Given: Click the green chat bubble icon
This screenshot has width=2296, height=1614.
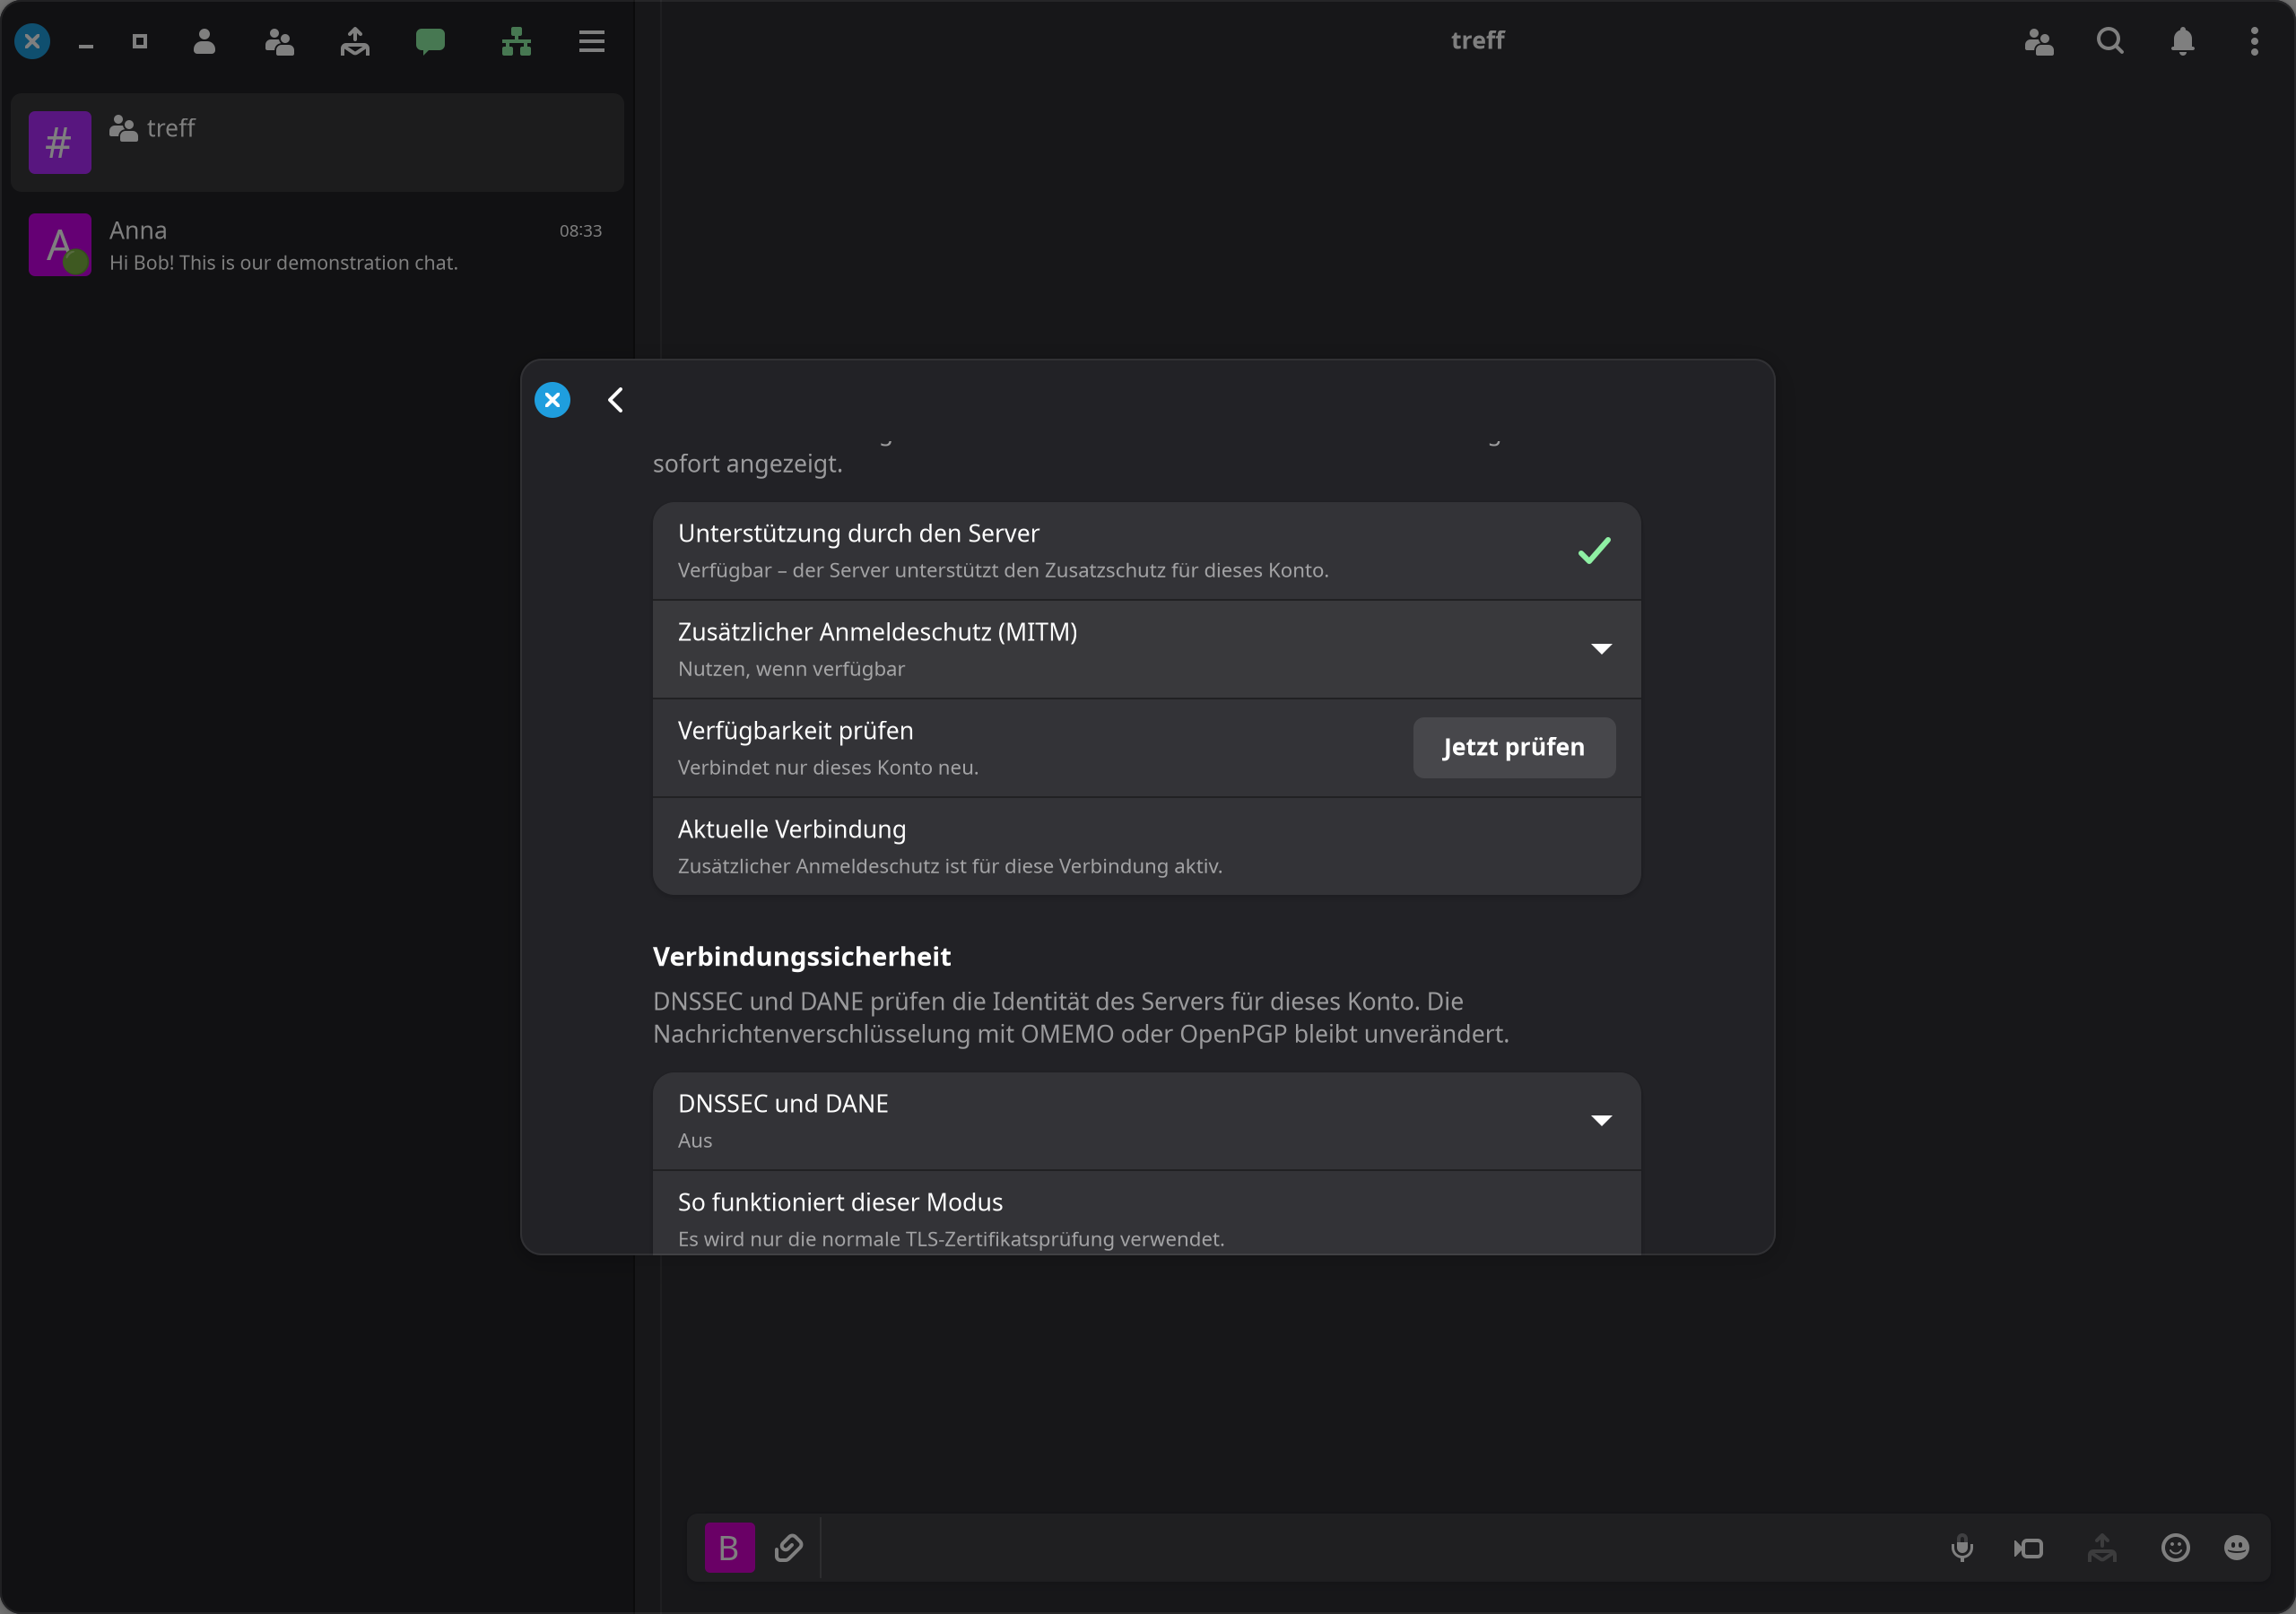Looking at the screenshot, I should pyautogui.click(x=430, y=41).
